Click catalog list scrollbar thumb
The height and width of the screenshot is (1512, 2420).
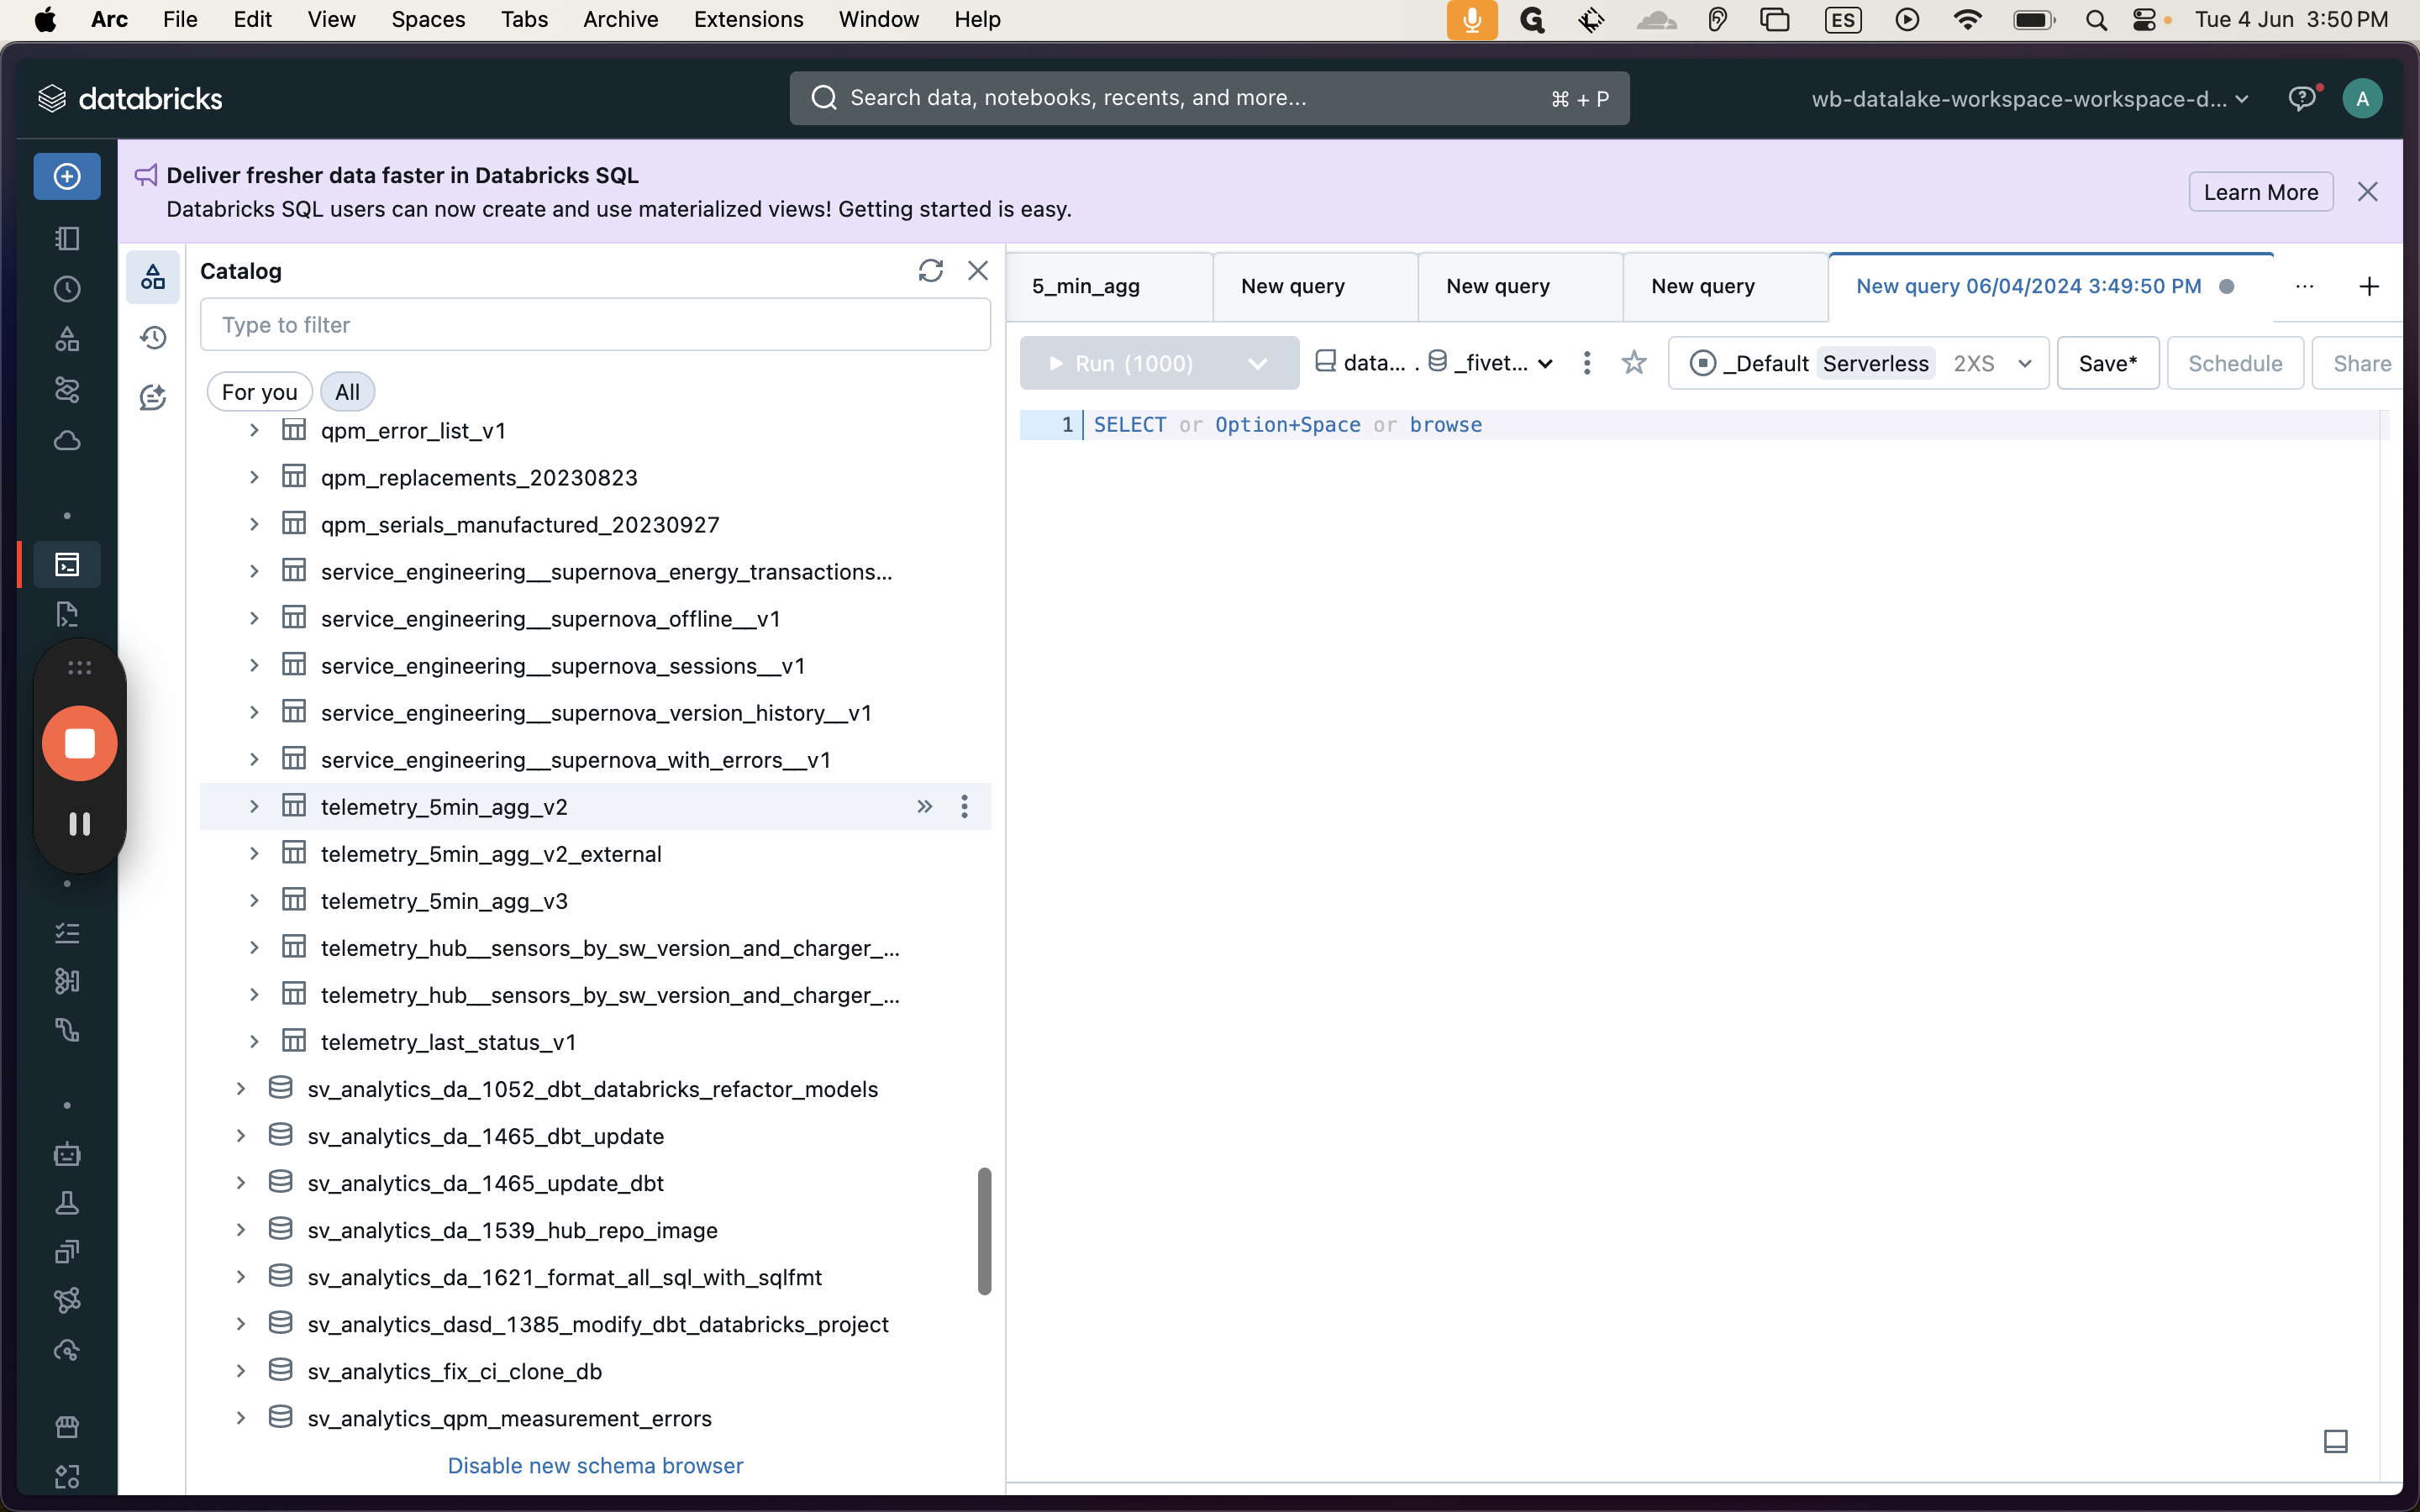pos(984,1230)
